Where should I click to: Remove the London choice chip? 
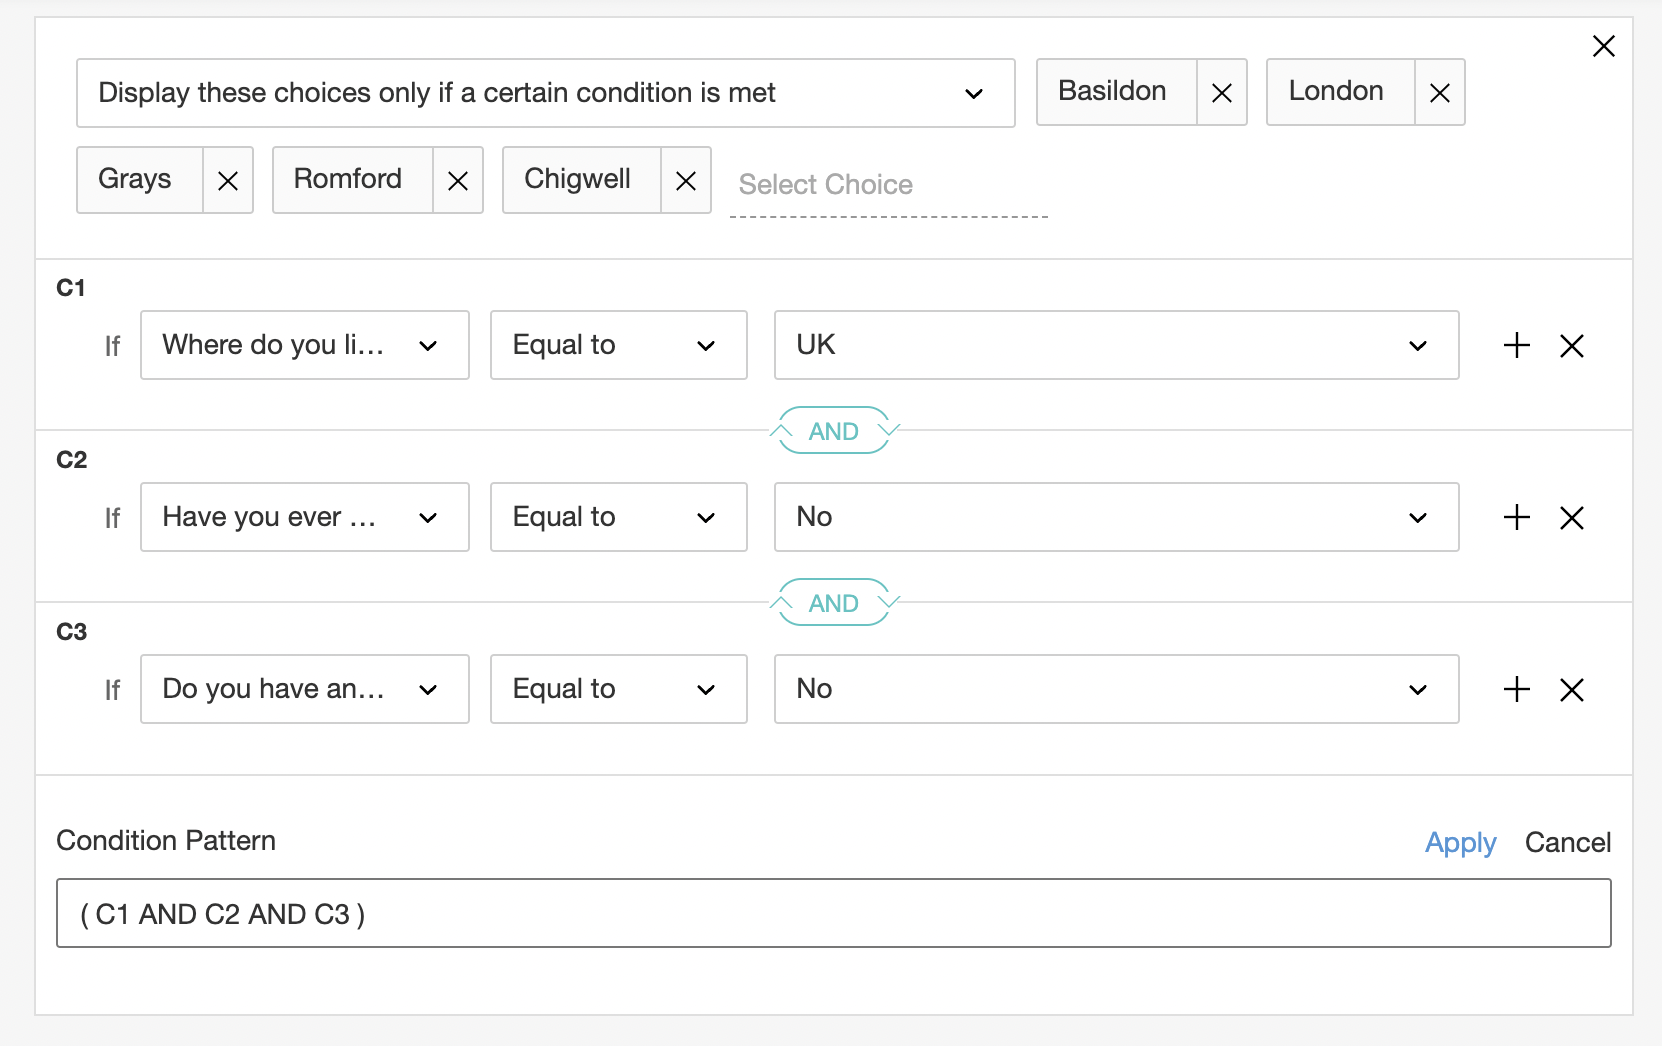1439,93
